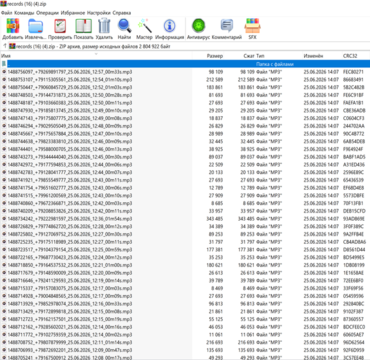Click the up-arrow parent folder icon

tap(5, 46)
